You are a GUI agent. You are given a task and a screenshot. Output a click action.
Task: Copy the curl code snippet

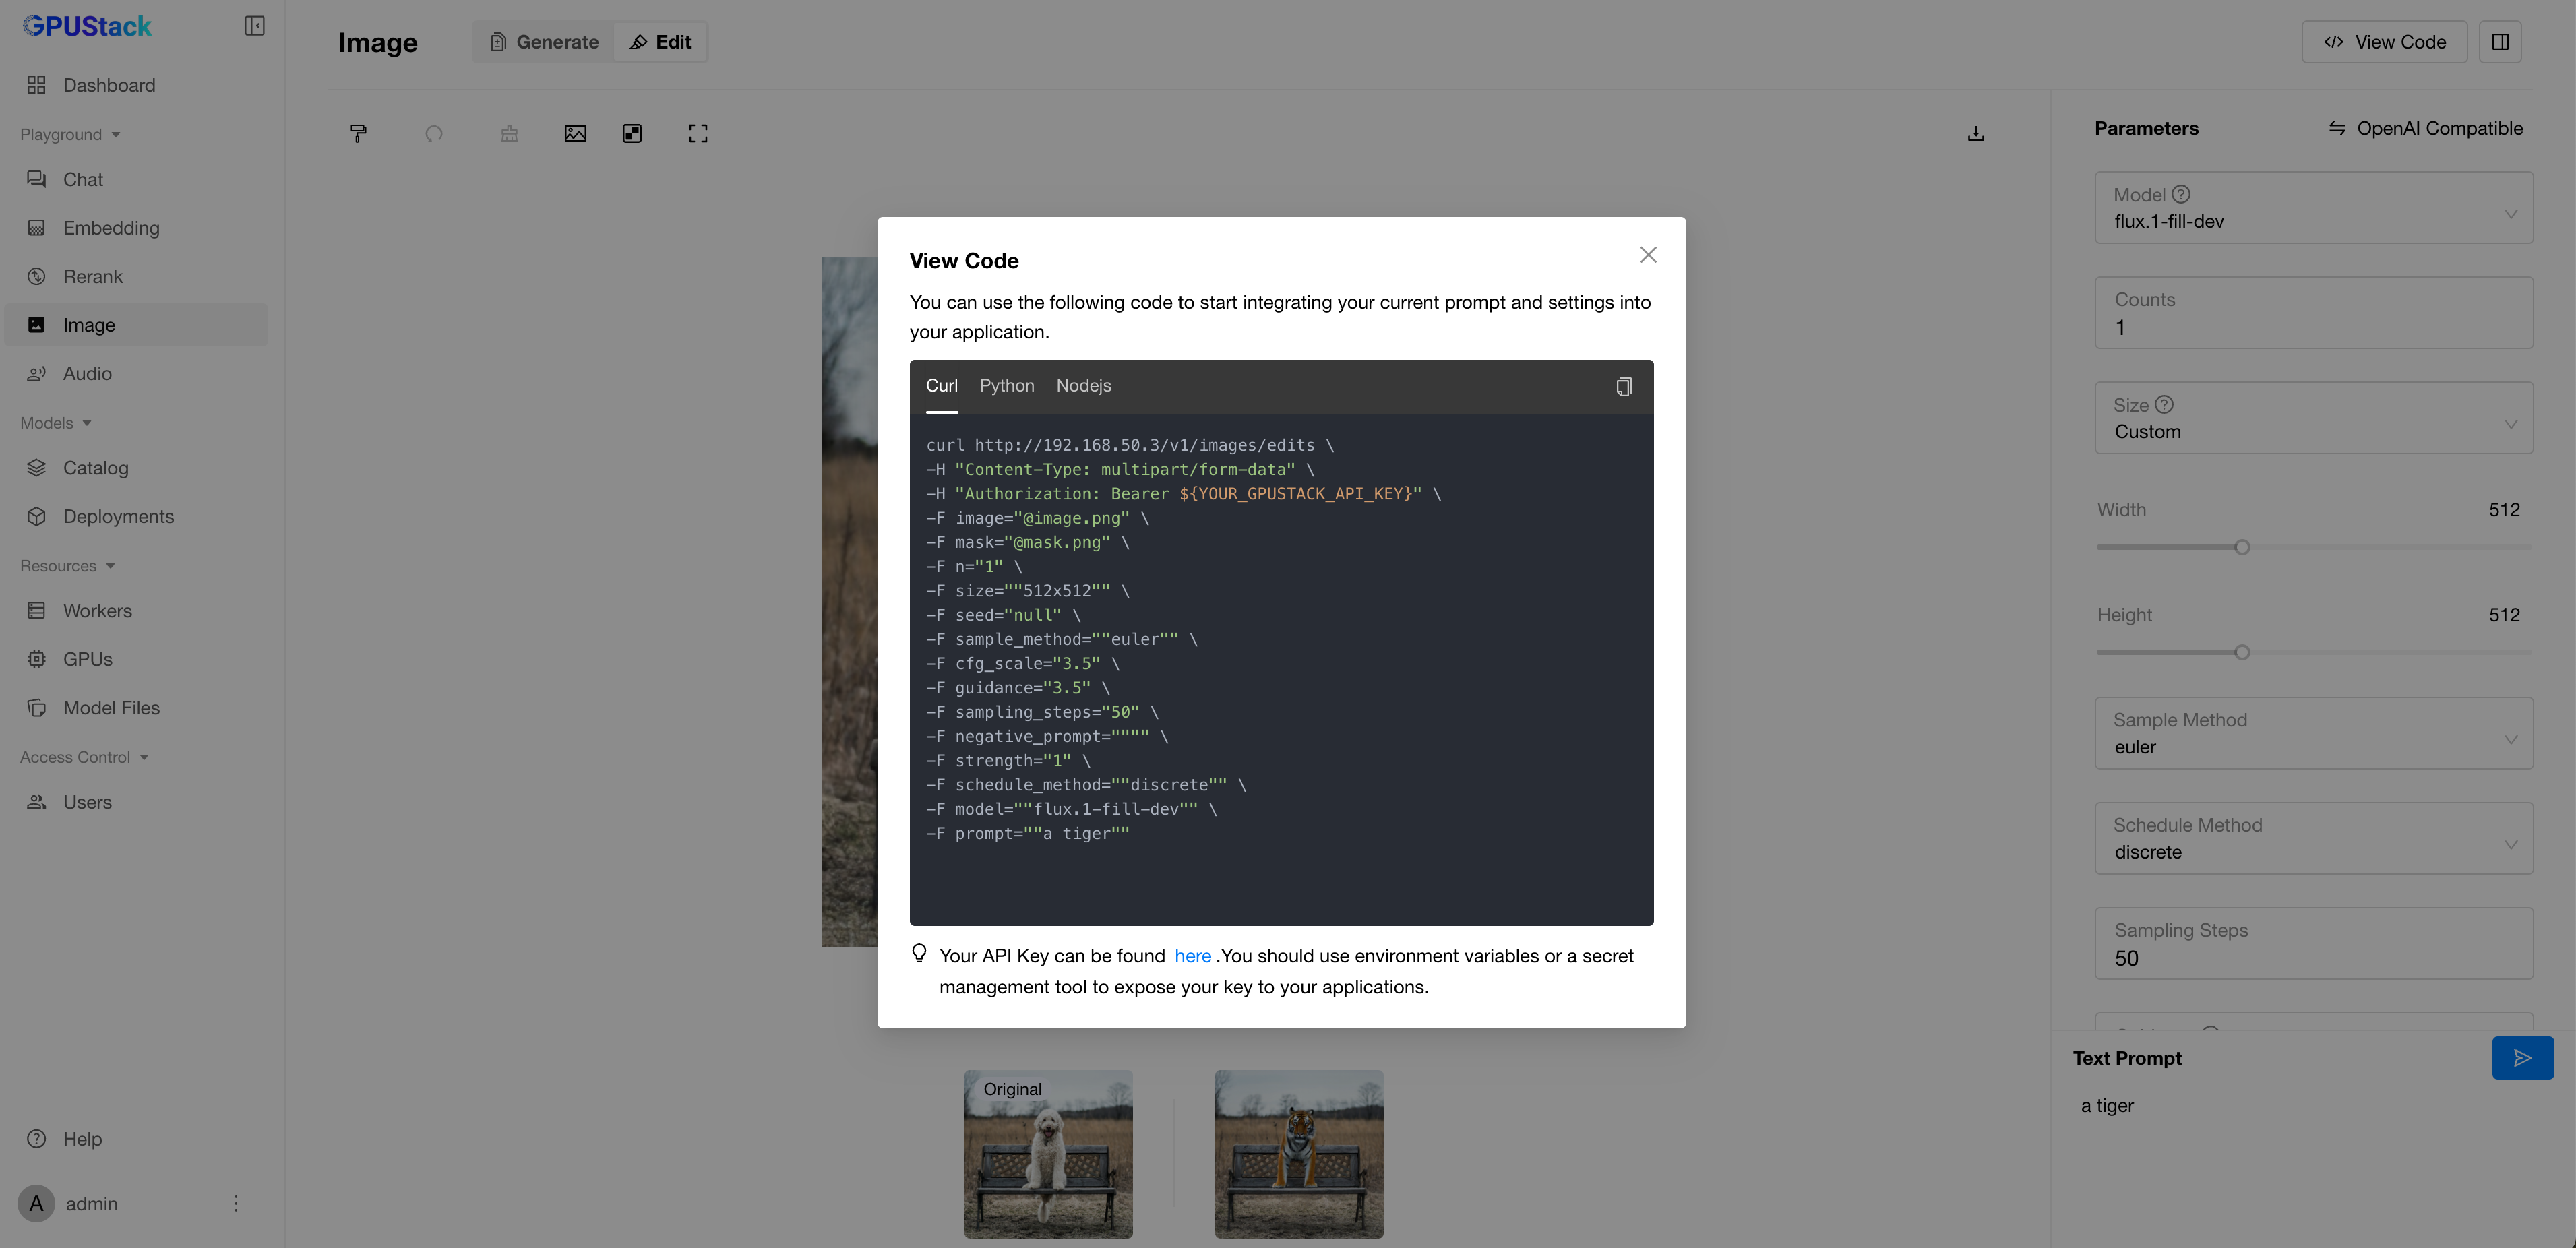pos(1623,387)
